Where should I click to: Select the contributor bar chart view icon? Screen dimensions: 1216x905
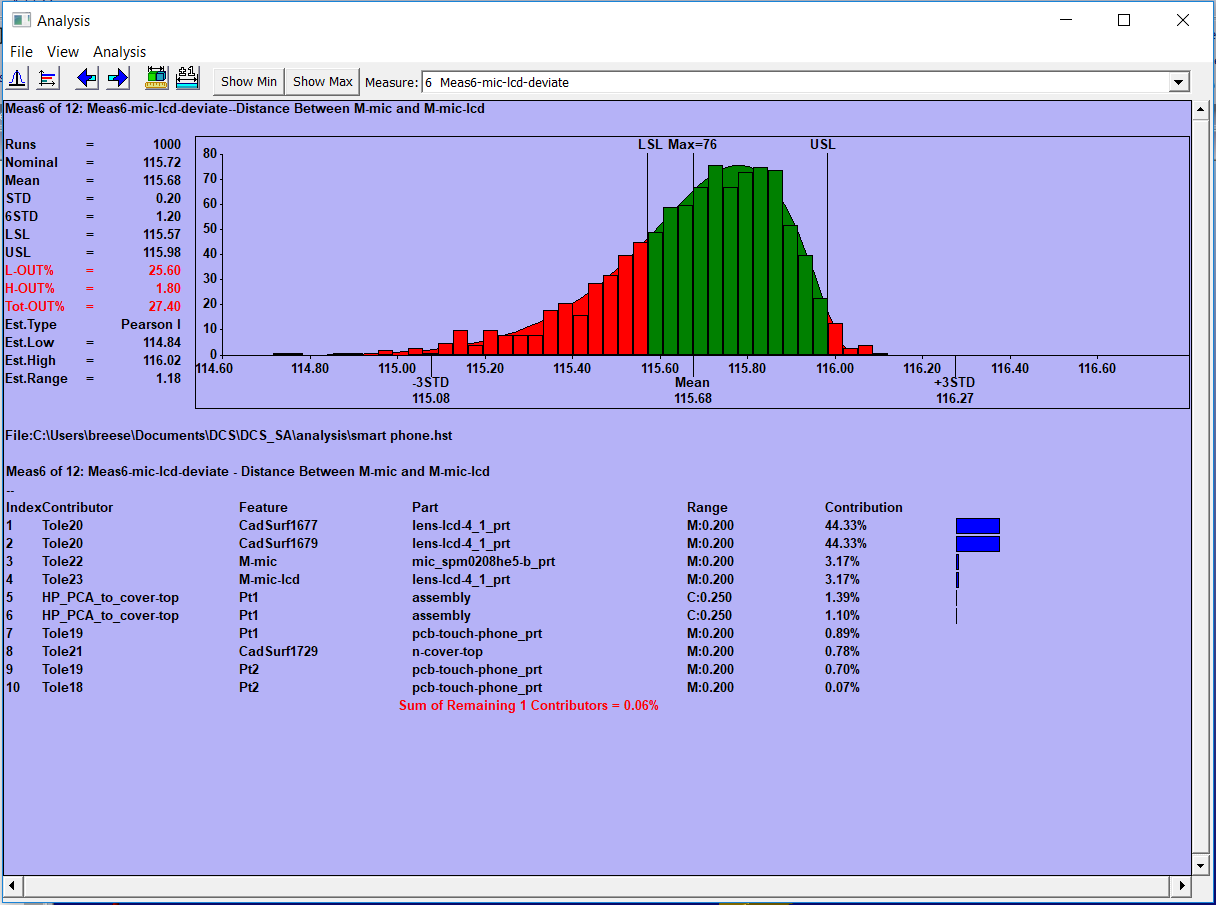(47, 77)
